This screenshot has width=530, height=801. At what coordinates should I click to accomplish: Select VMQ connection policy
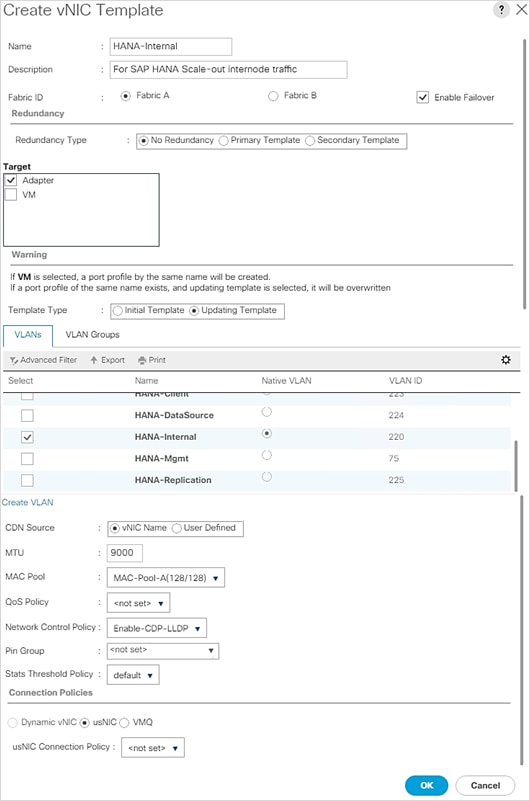pos(124,723)
